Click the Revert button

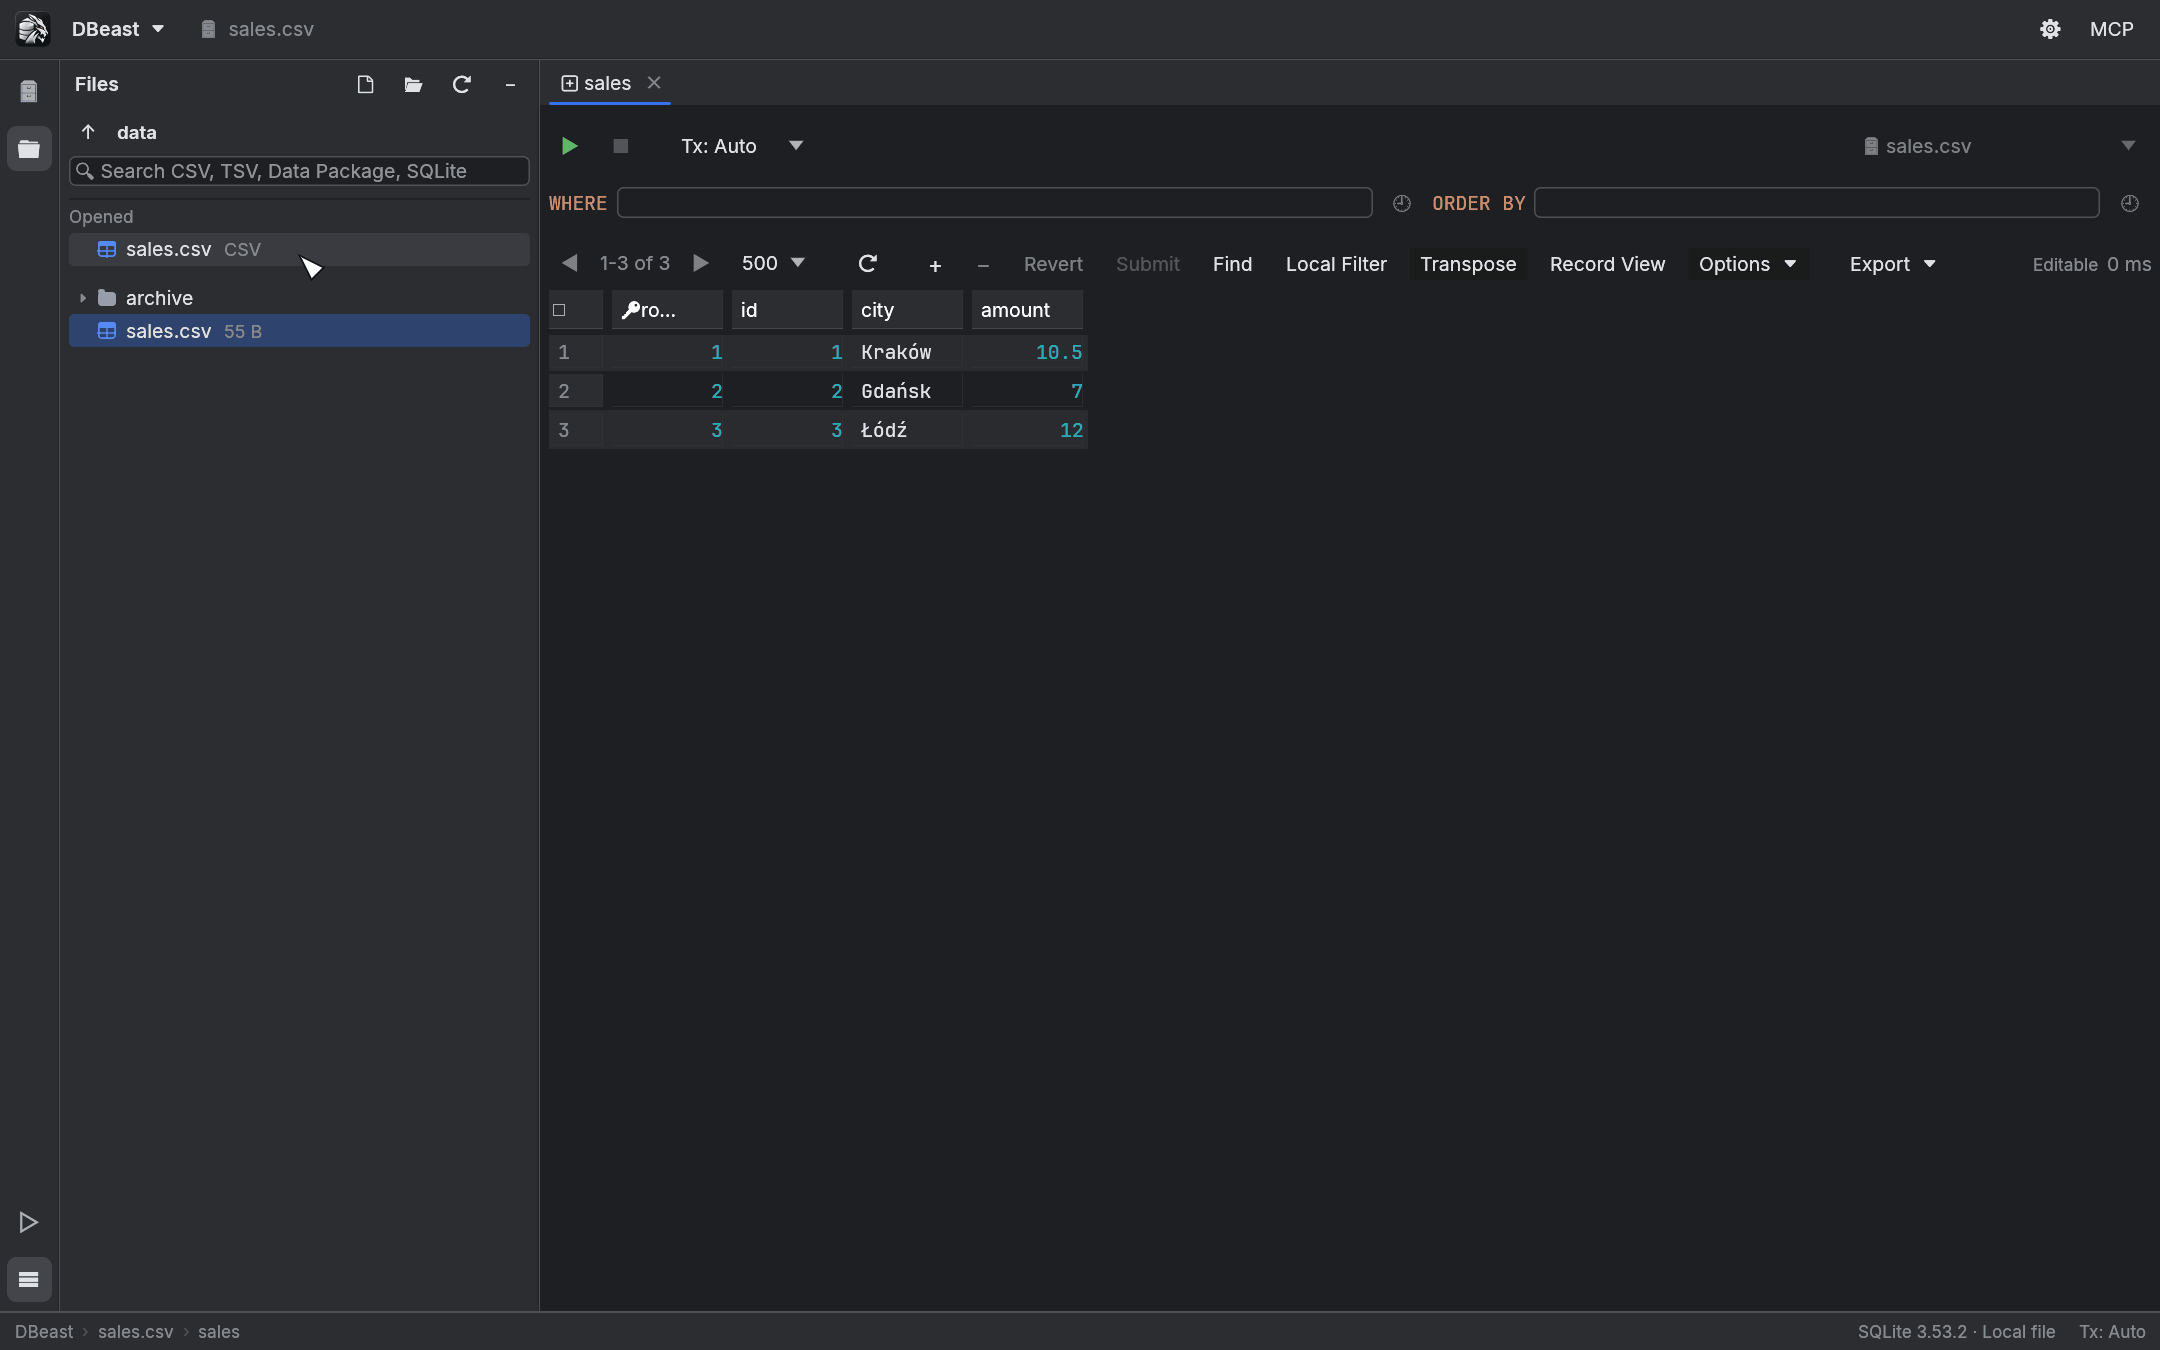1053,264
